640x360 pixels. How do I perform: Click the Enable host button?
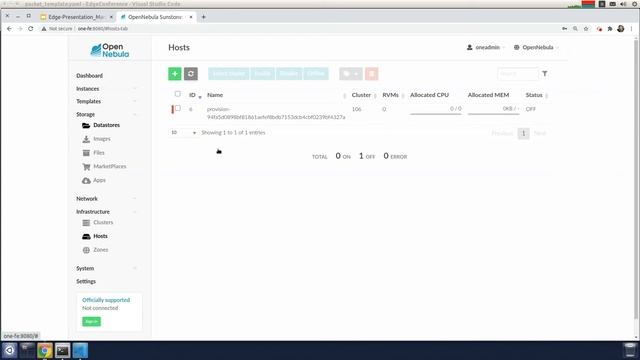pyautogui.click(x=262, y=74)
